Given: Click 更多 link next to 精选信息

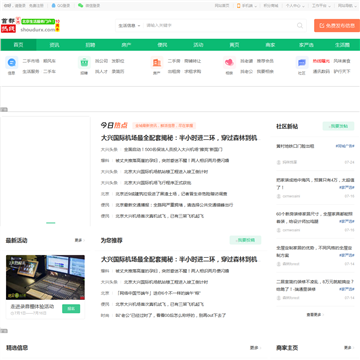Looking at the screenshot, I should click(x=255, y=348).
